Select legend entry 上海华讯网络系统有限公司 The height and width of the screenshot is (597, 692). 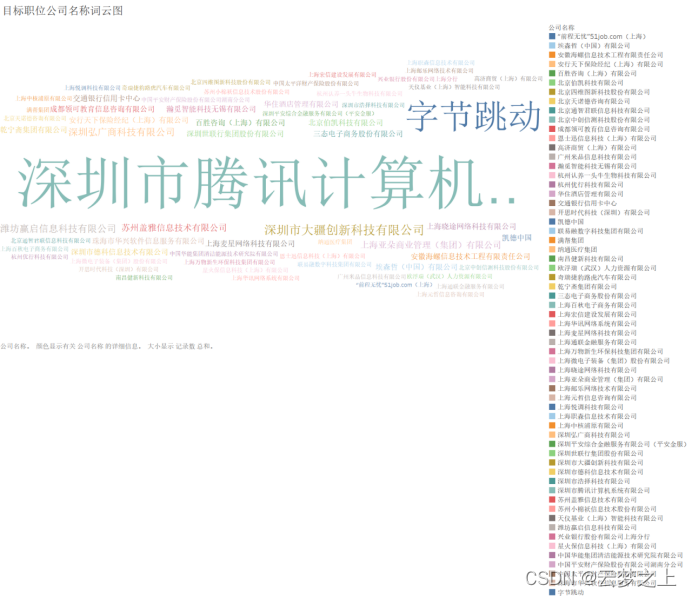pyautogui.click(x=593, y=323)
